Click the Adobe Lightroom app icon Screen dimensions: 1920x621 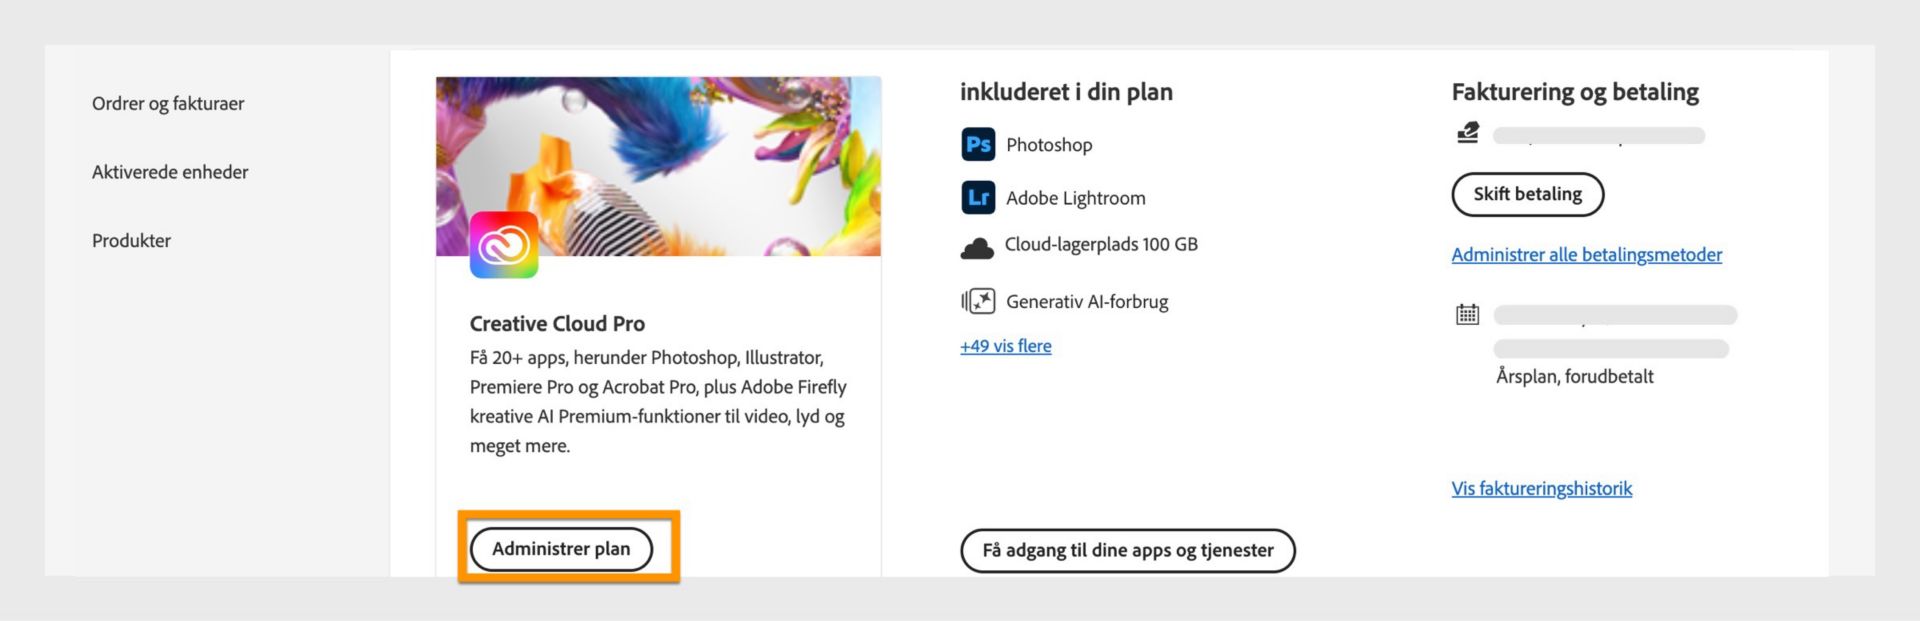coord(978,197)
